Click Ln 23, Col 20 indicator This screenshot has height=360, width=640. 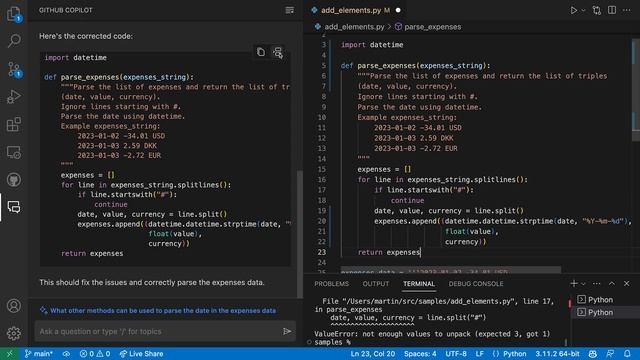373,353
